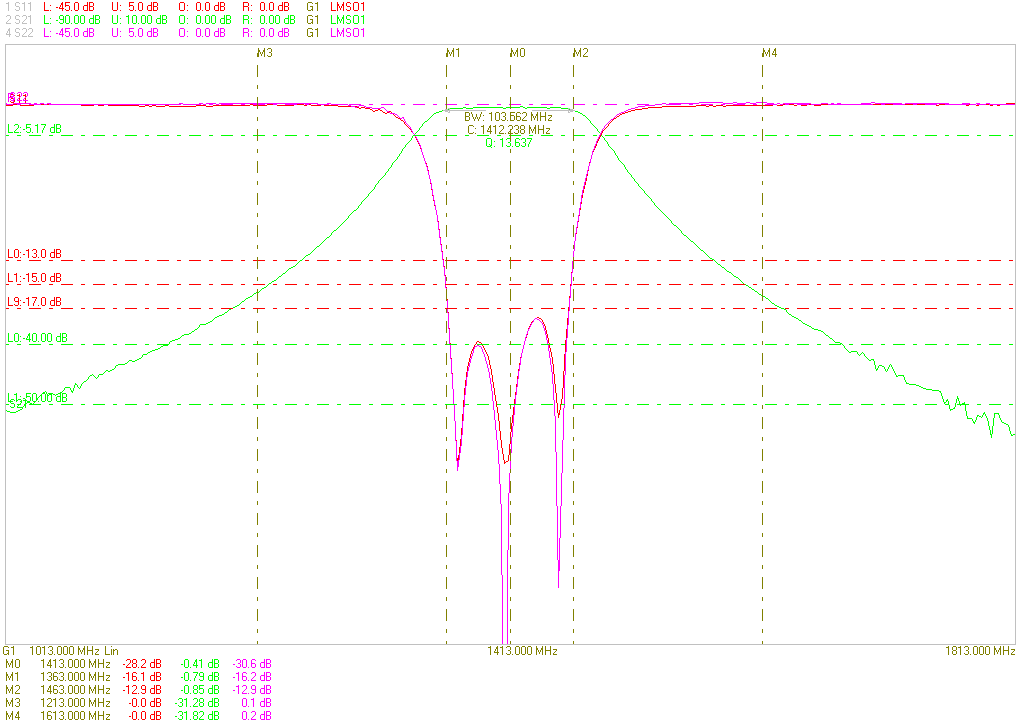Click limit line label 'L1:-50.00 dB'
The image size is (1020, 726).
(x=37, y=397)
